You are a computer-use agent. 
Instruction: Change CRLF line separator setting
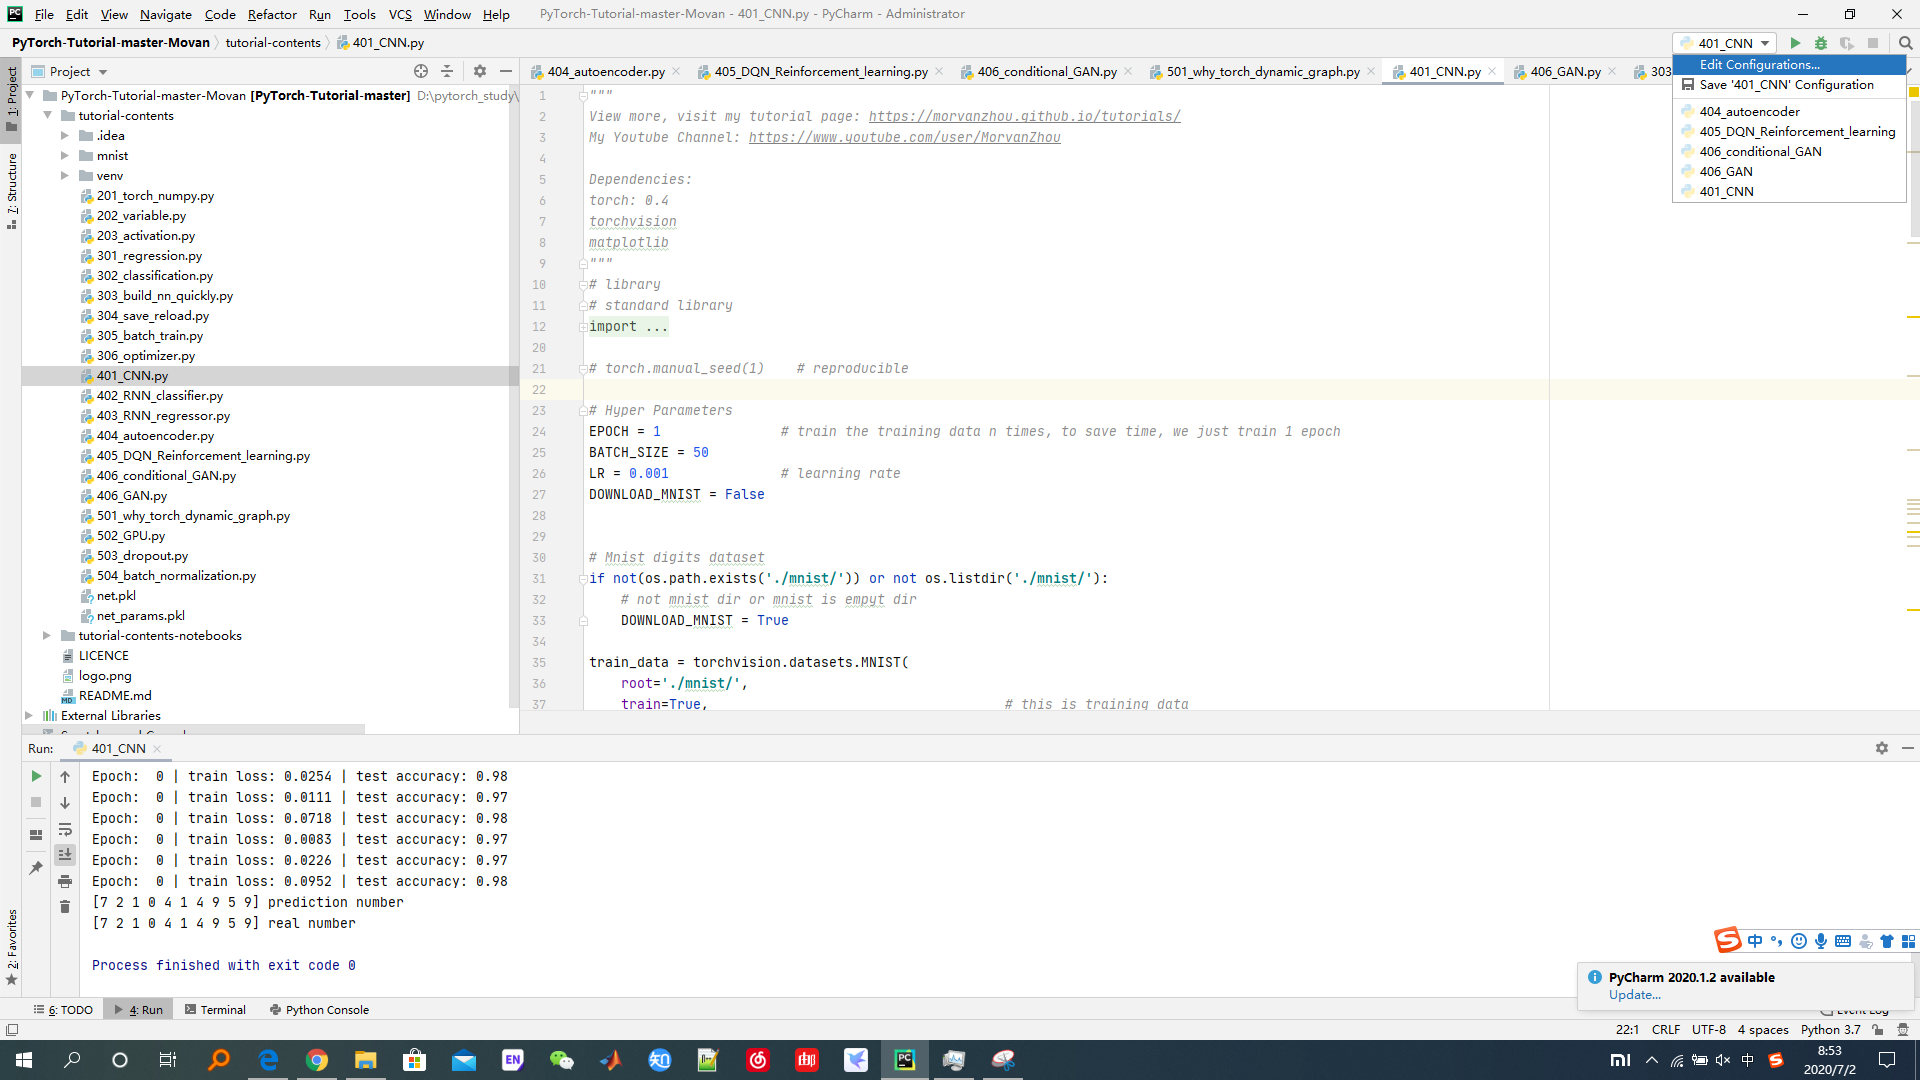pos(1665,1029)
